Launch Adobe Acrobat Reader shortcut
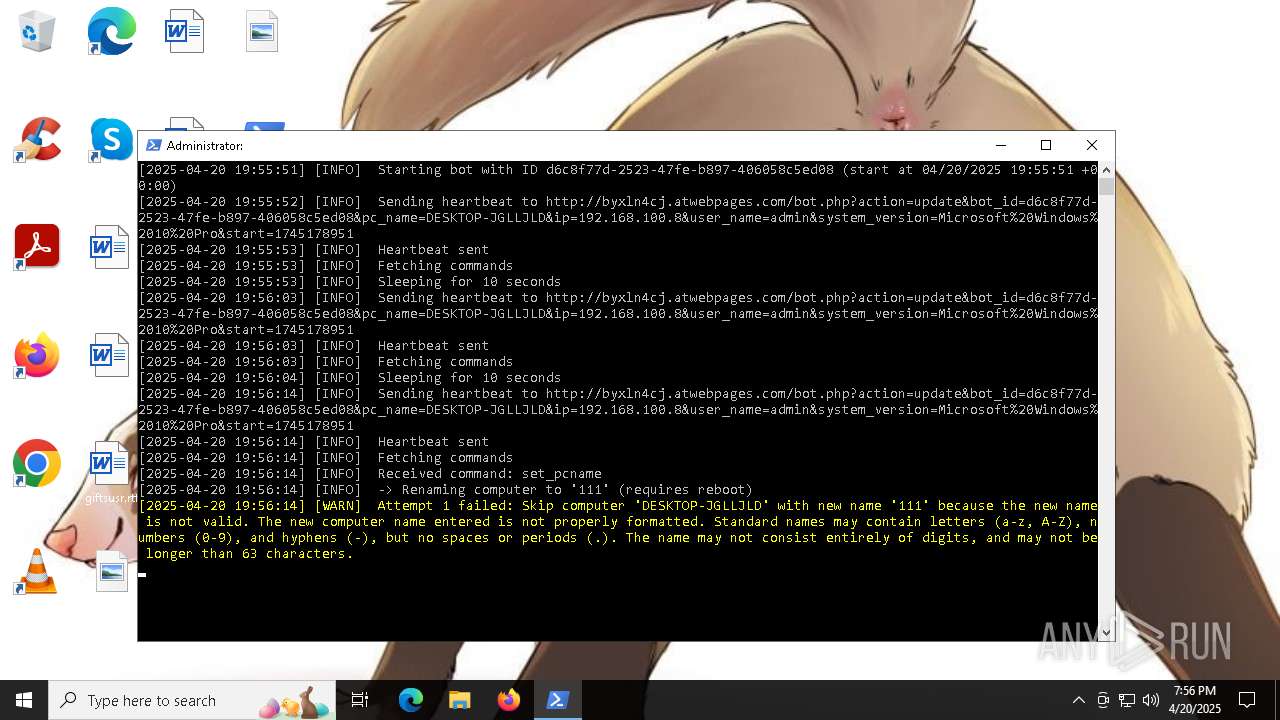Viewport: 1280px width, 720px height. tap(37, 247)
